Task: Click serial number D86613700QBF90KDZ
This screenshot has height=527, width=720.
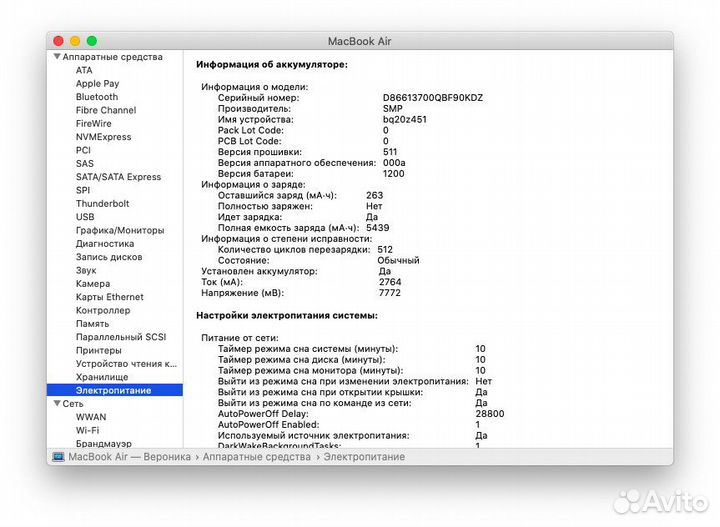Action: pos(433,98)
